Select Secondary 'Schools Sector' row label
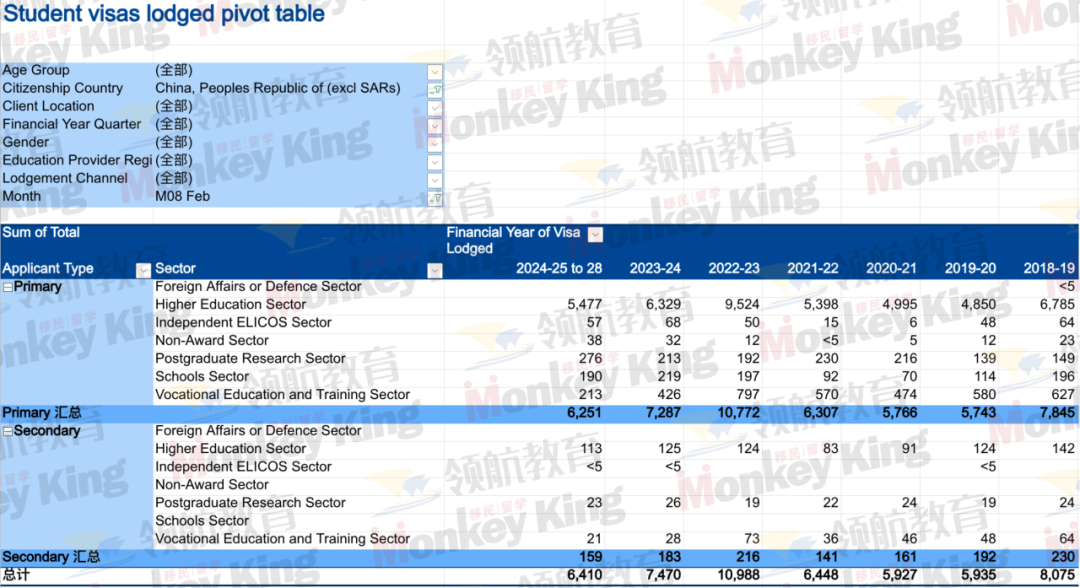This screenshot has height=588, width=1080. pyautogui.click(x=202, y=521)
